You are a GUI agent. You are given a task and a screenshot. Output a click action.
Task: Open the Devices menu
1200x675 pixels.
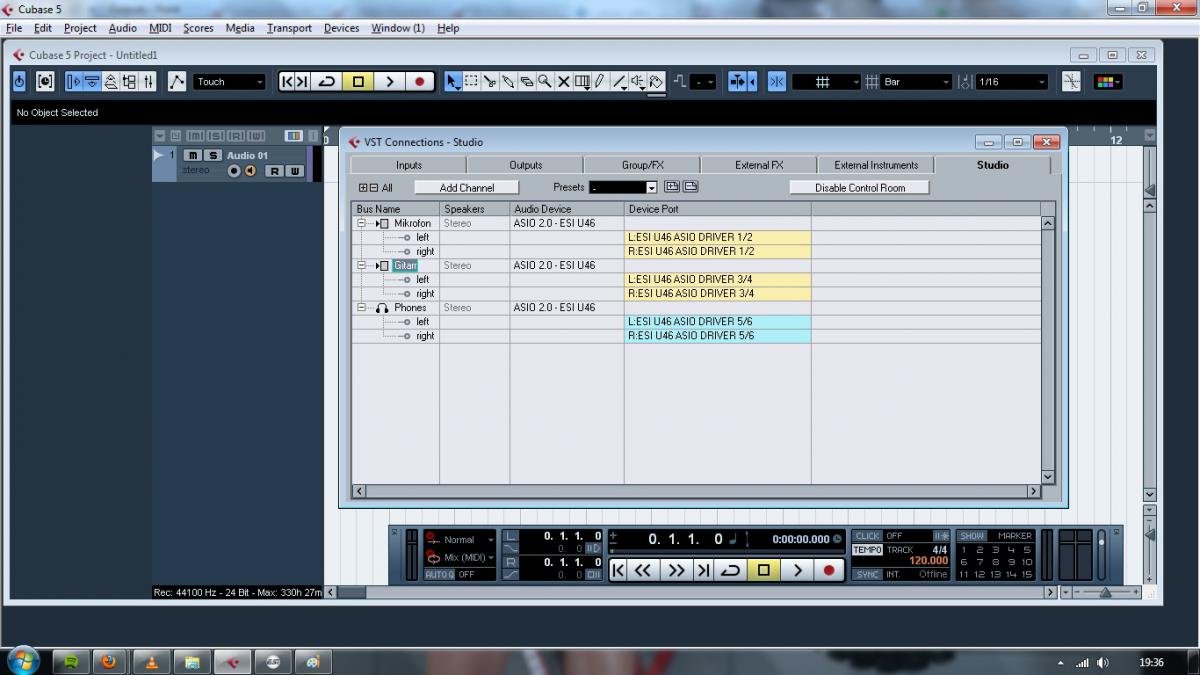pos(341,28)
